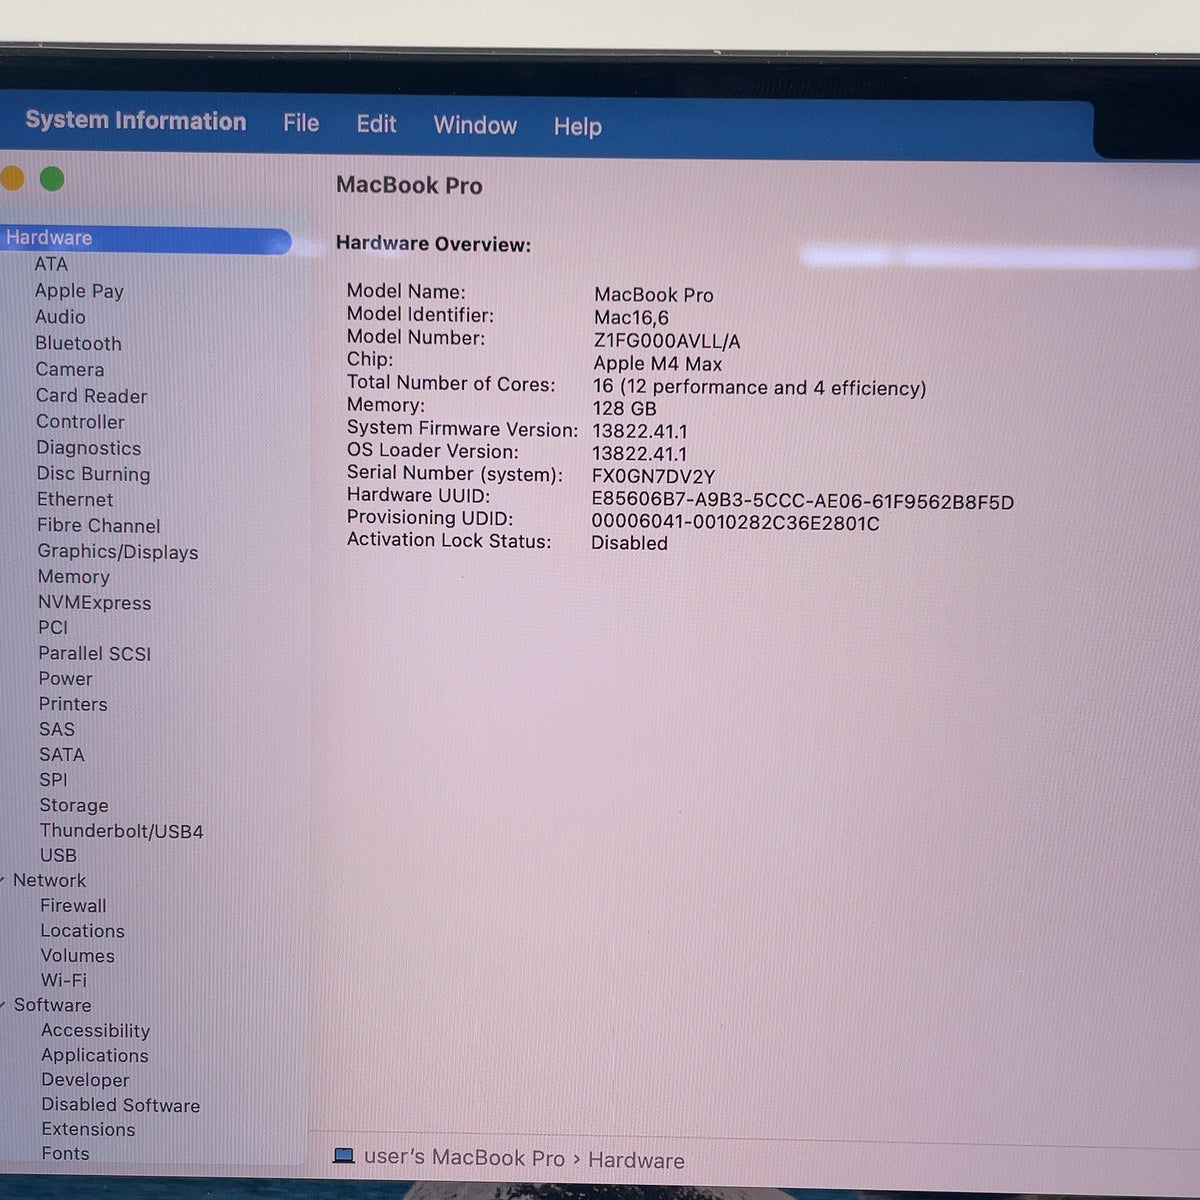The image size is (1200, 1200).
Task: Click the green zoom window button
Action: point(52,179)
